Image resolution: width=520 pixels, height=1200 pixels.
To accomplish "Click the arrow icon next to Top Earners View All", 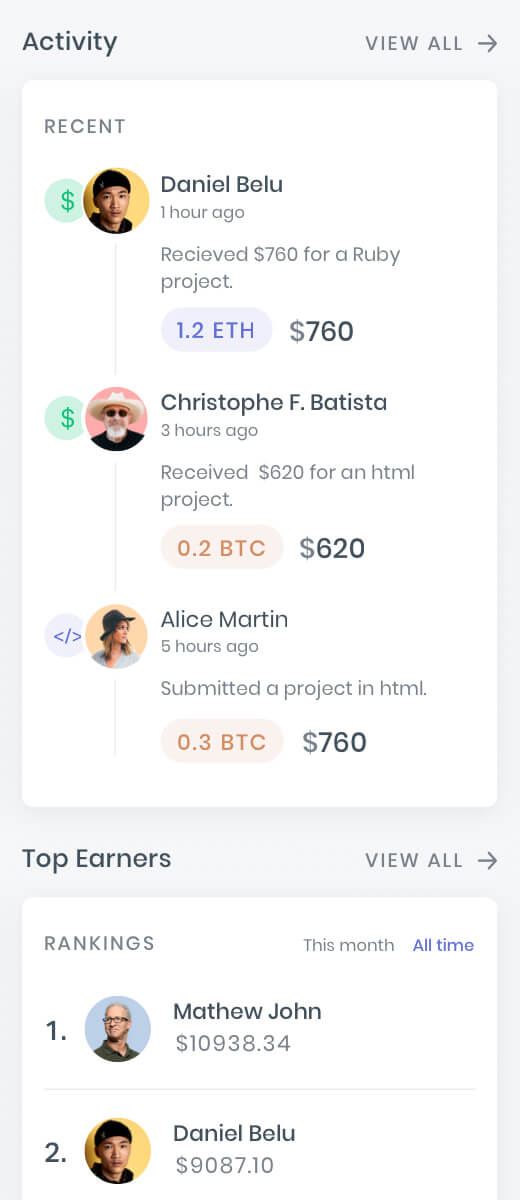I will [487, 860].
